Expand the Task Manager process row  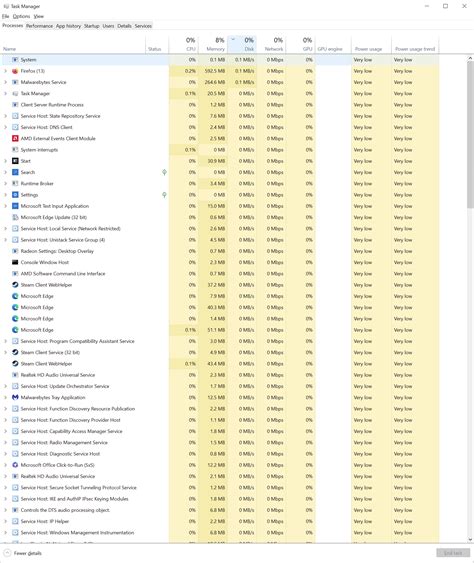(5, 94)
